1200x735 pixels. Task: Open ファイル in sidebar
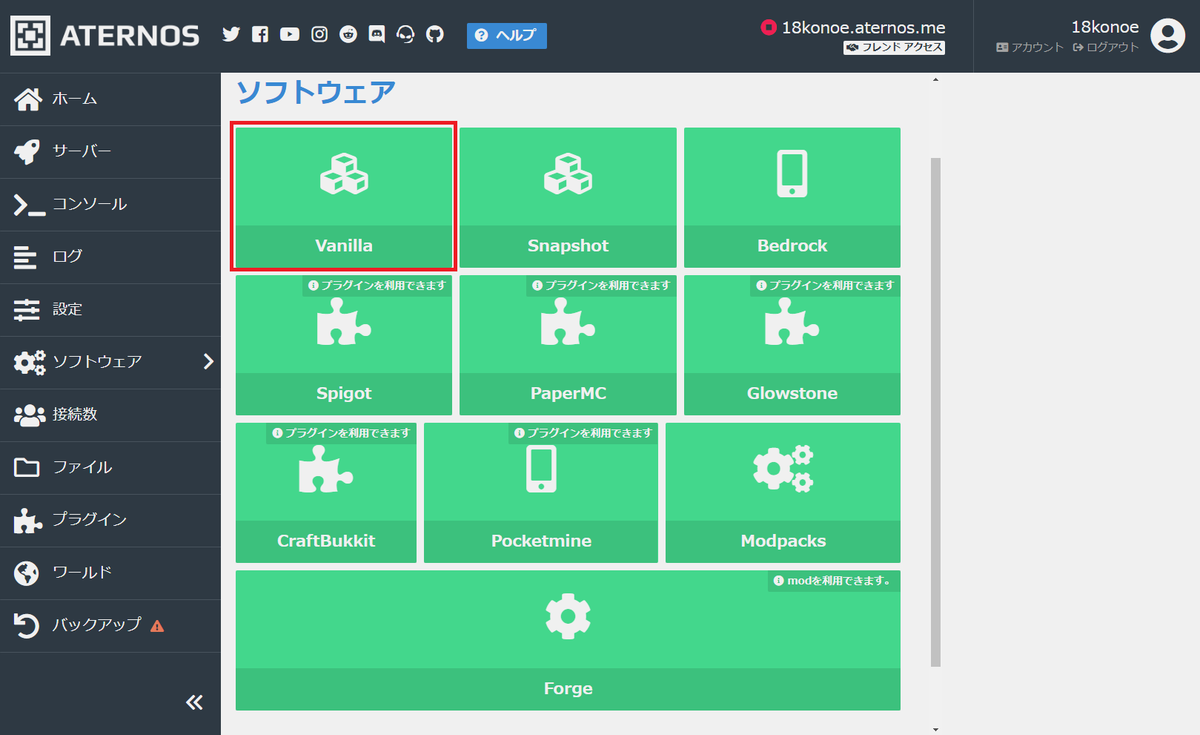[x=110, y=468]
